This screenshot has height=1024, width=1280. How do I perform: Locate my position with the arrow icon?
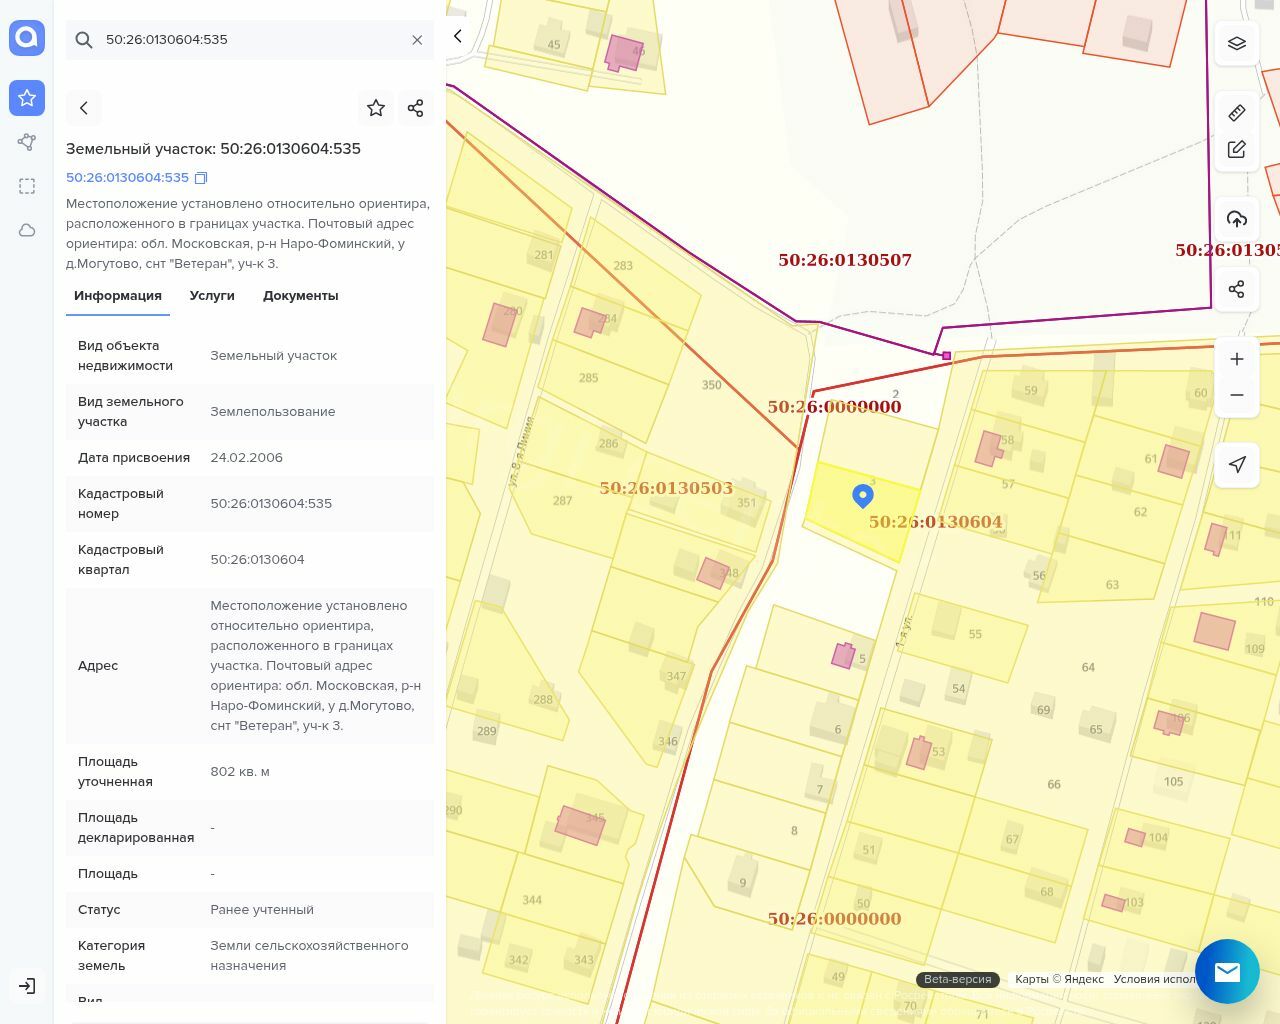coord(1237,464)
